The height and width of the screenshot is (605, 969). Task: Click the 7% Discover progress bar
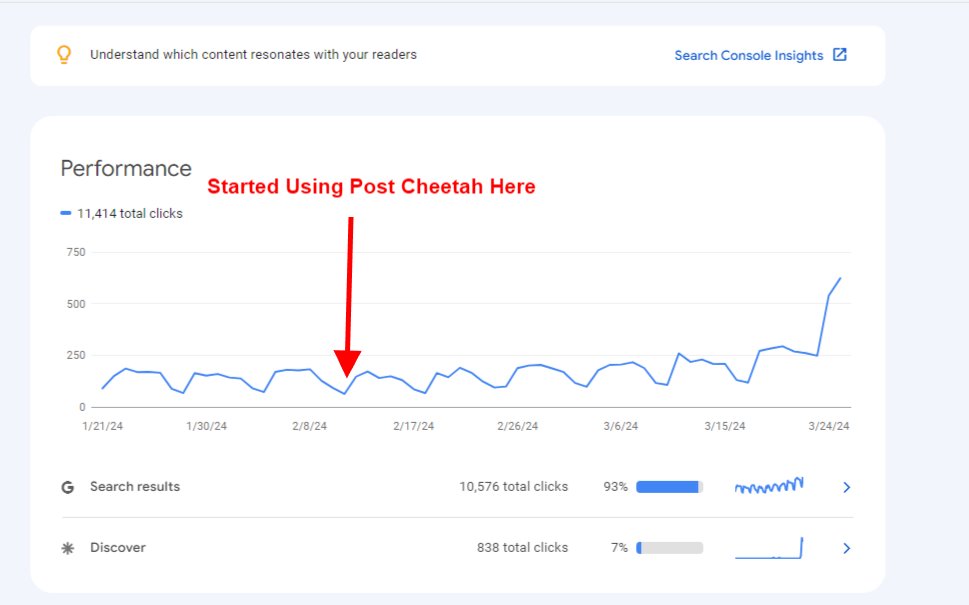pyautogui.click(x=669, y=548)
